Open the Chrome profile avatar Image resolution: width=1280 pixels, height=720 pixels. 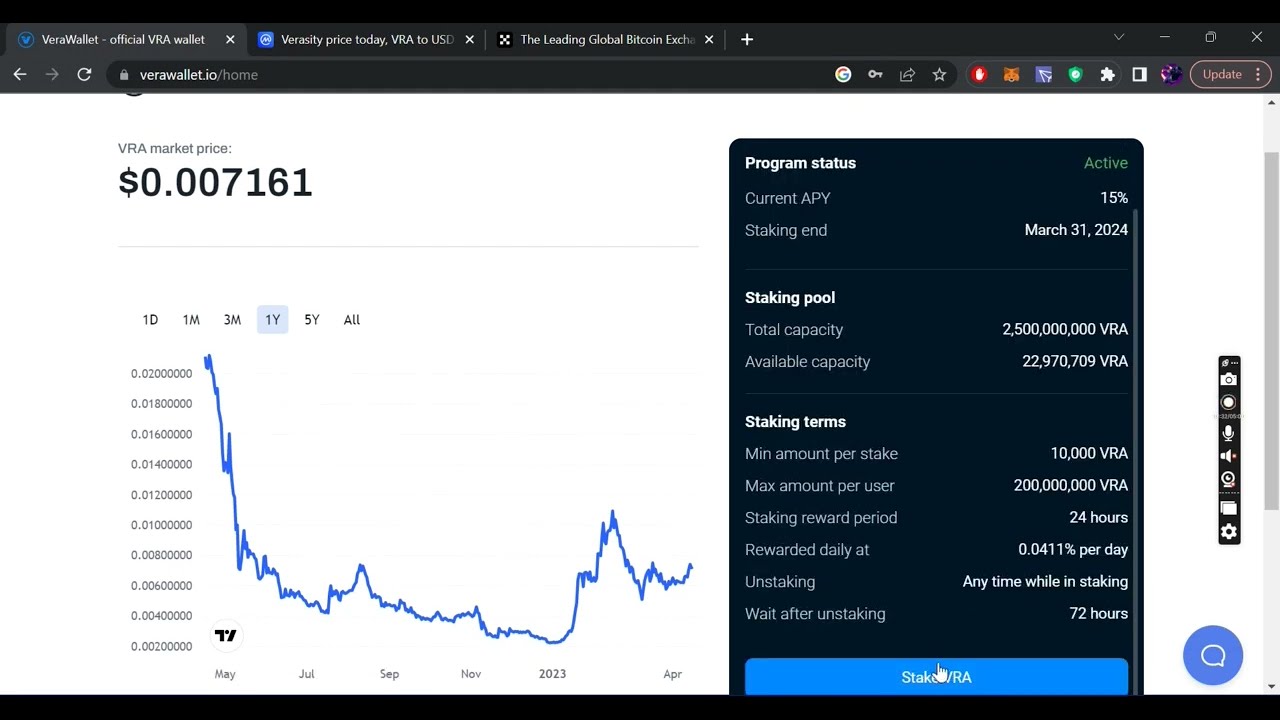click(x=1171, y=74)
